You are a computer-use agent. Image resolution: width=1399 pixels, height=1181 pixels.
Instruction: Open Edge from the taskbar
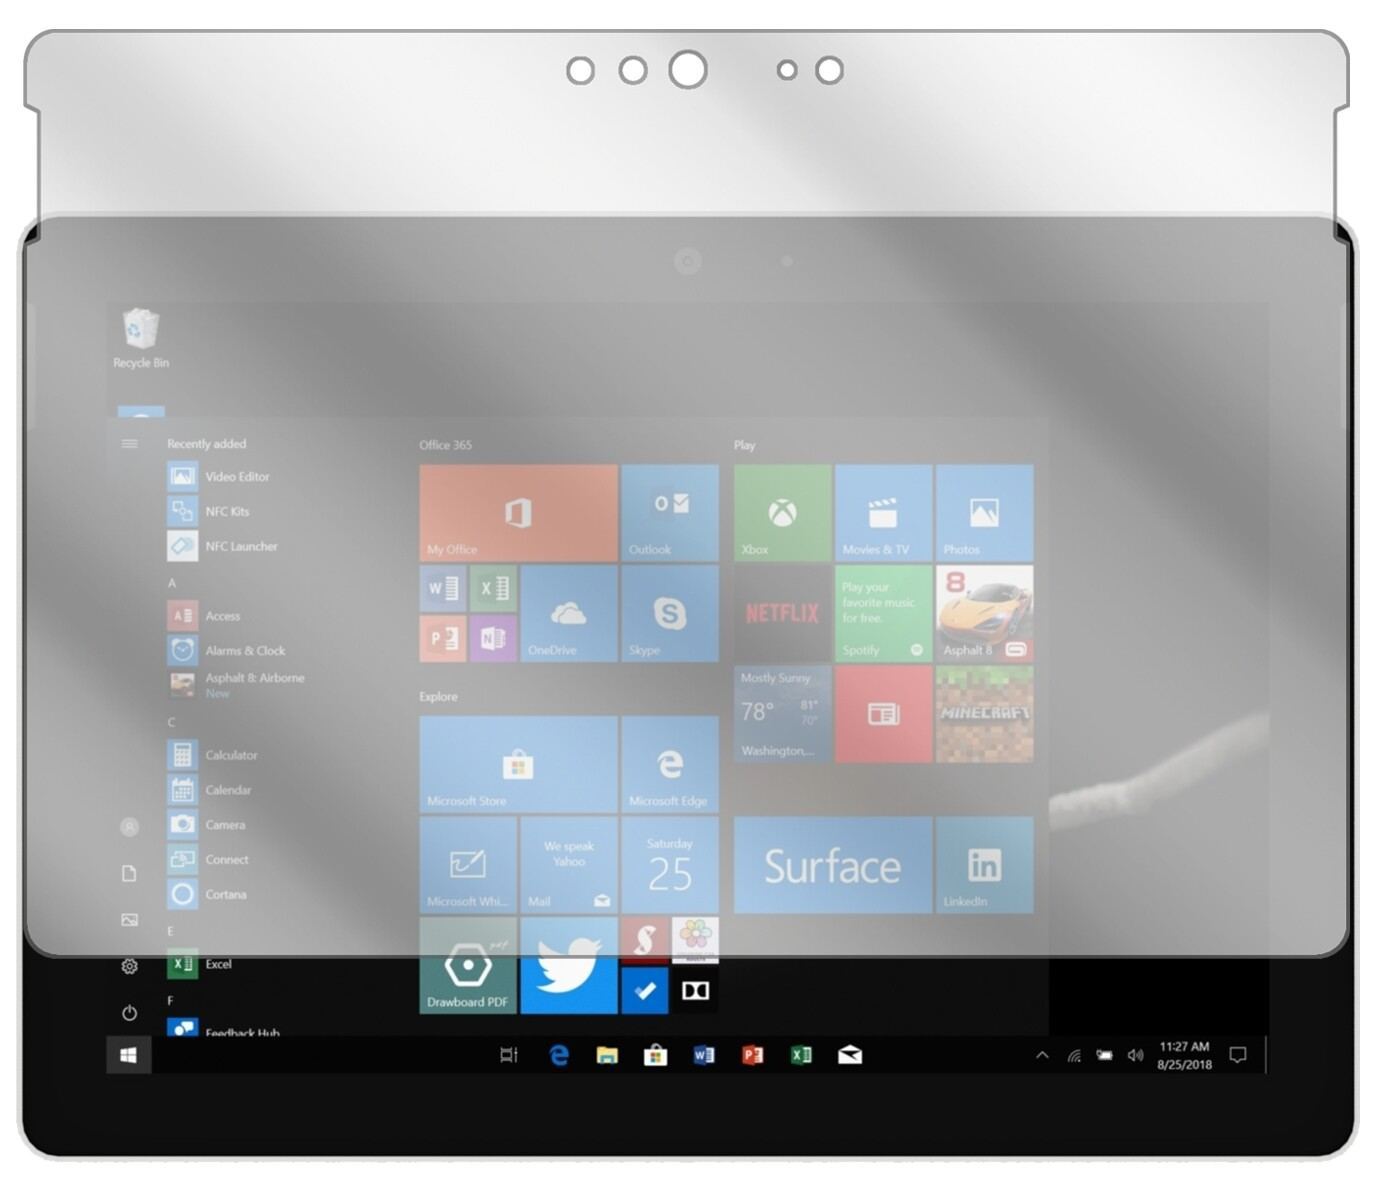coord(559,1055)
